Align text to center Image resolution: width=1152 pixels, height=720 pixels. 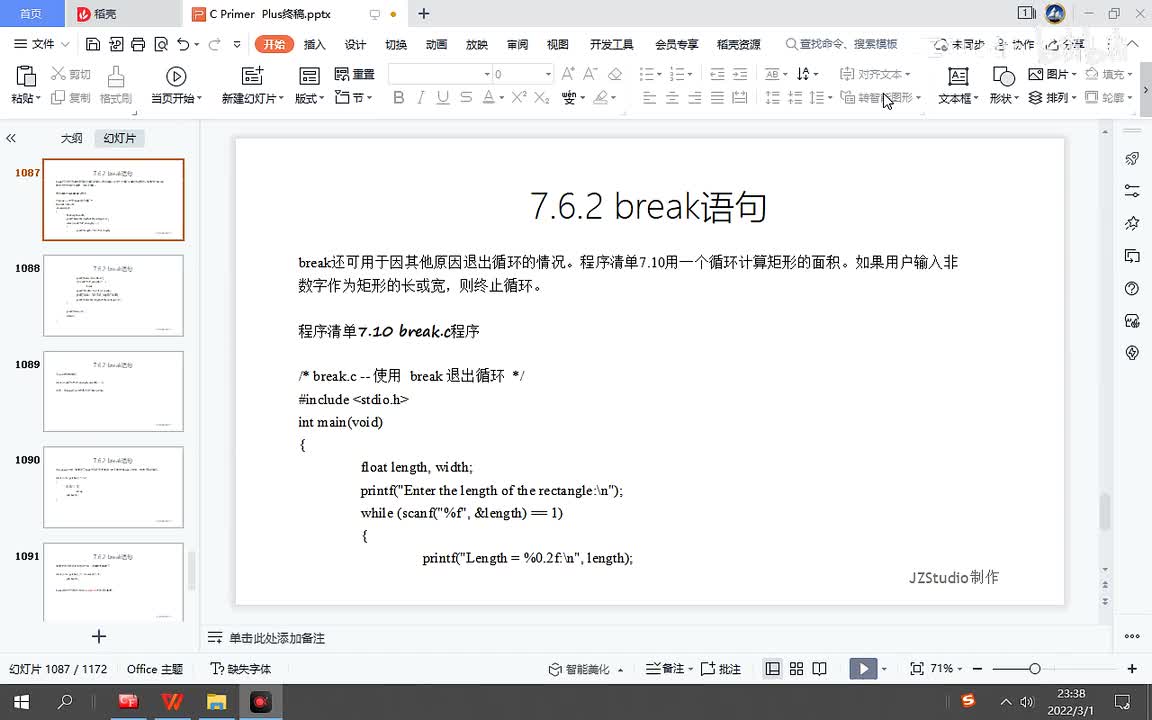[672, 97]
